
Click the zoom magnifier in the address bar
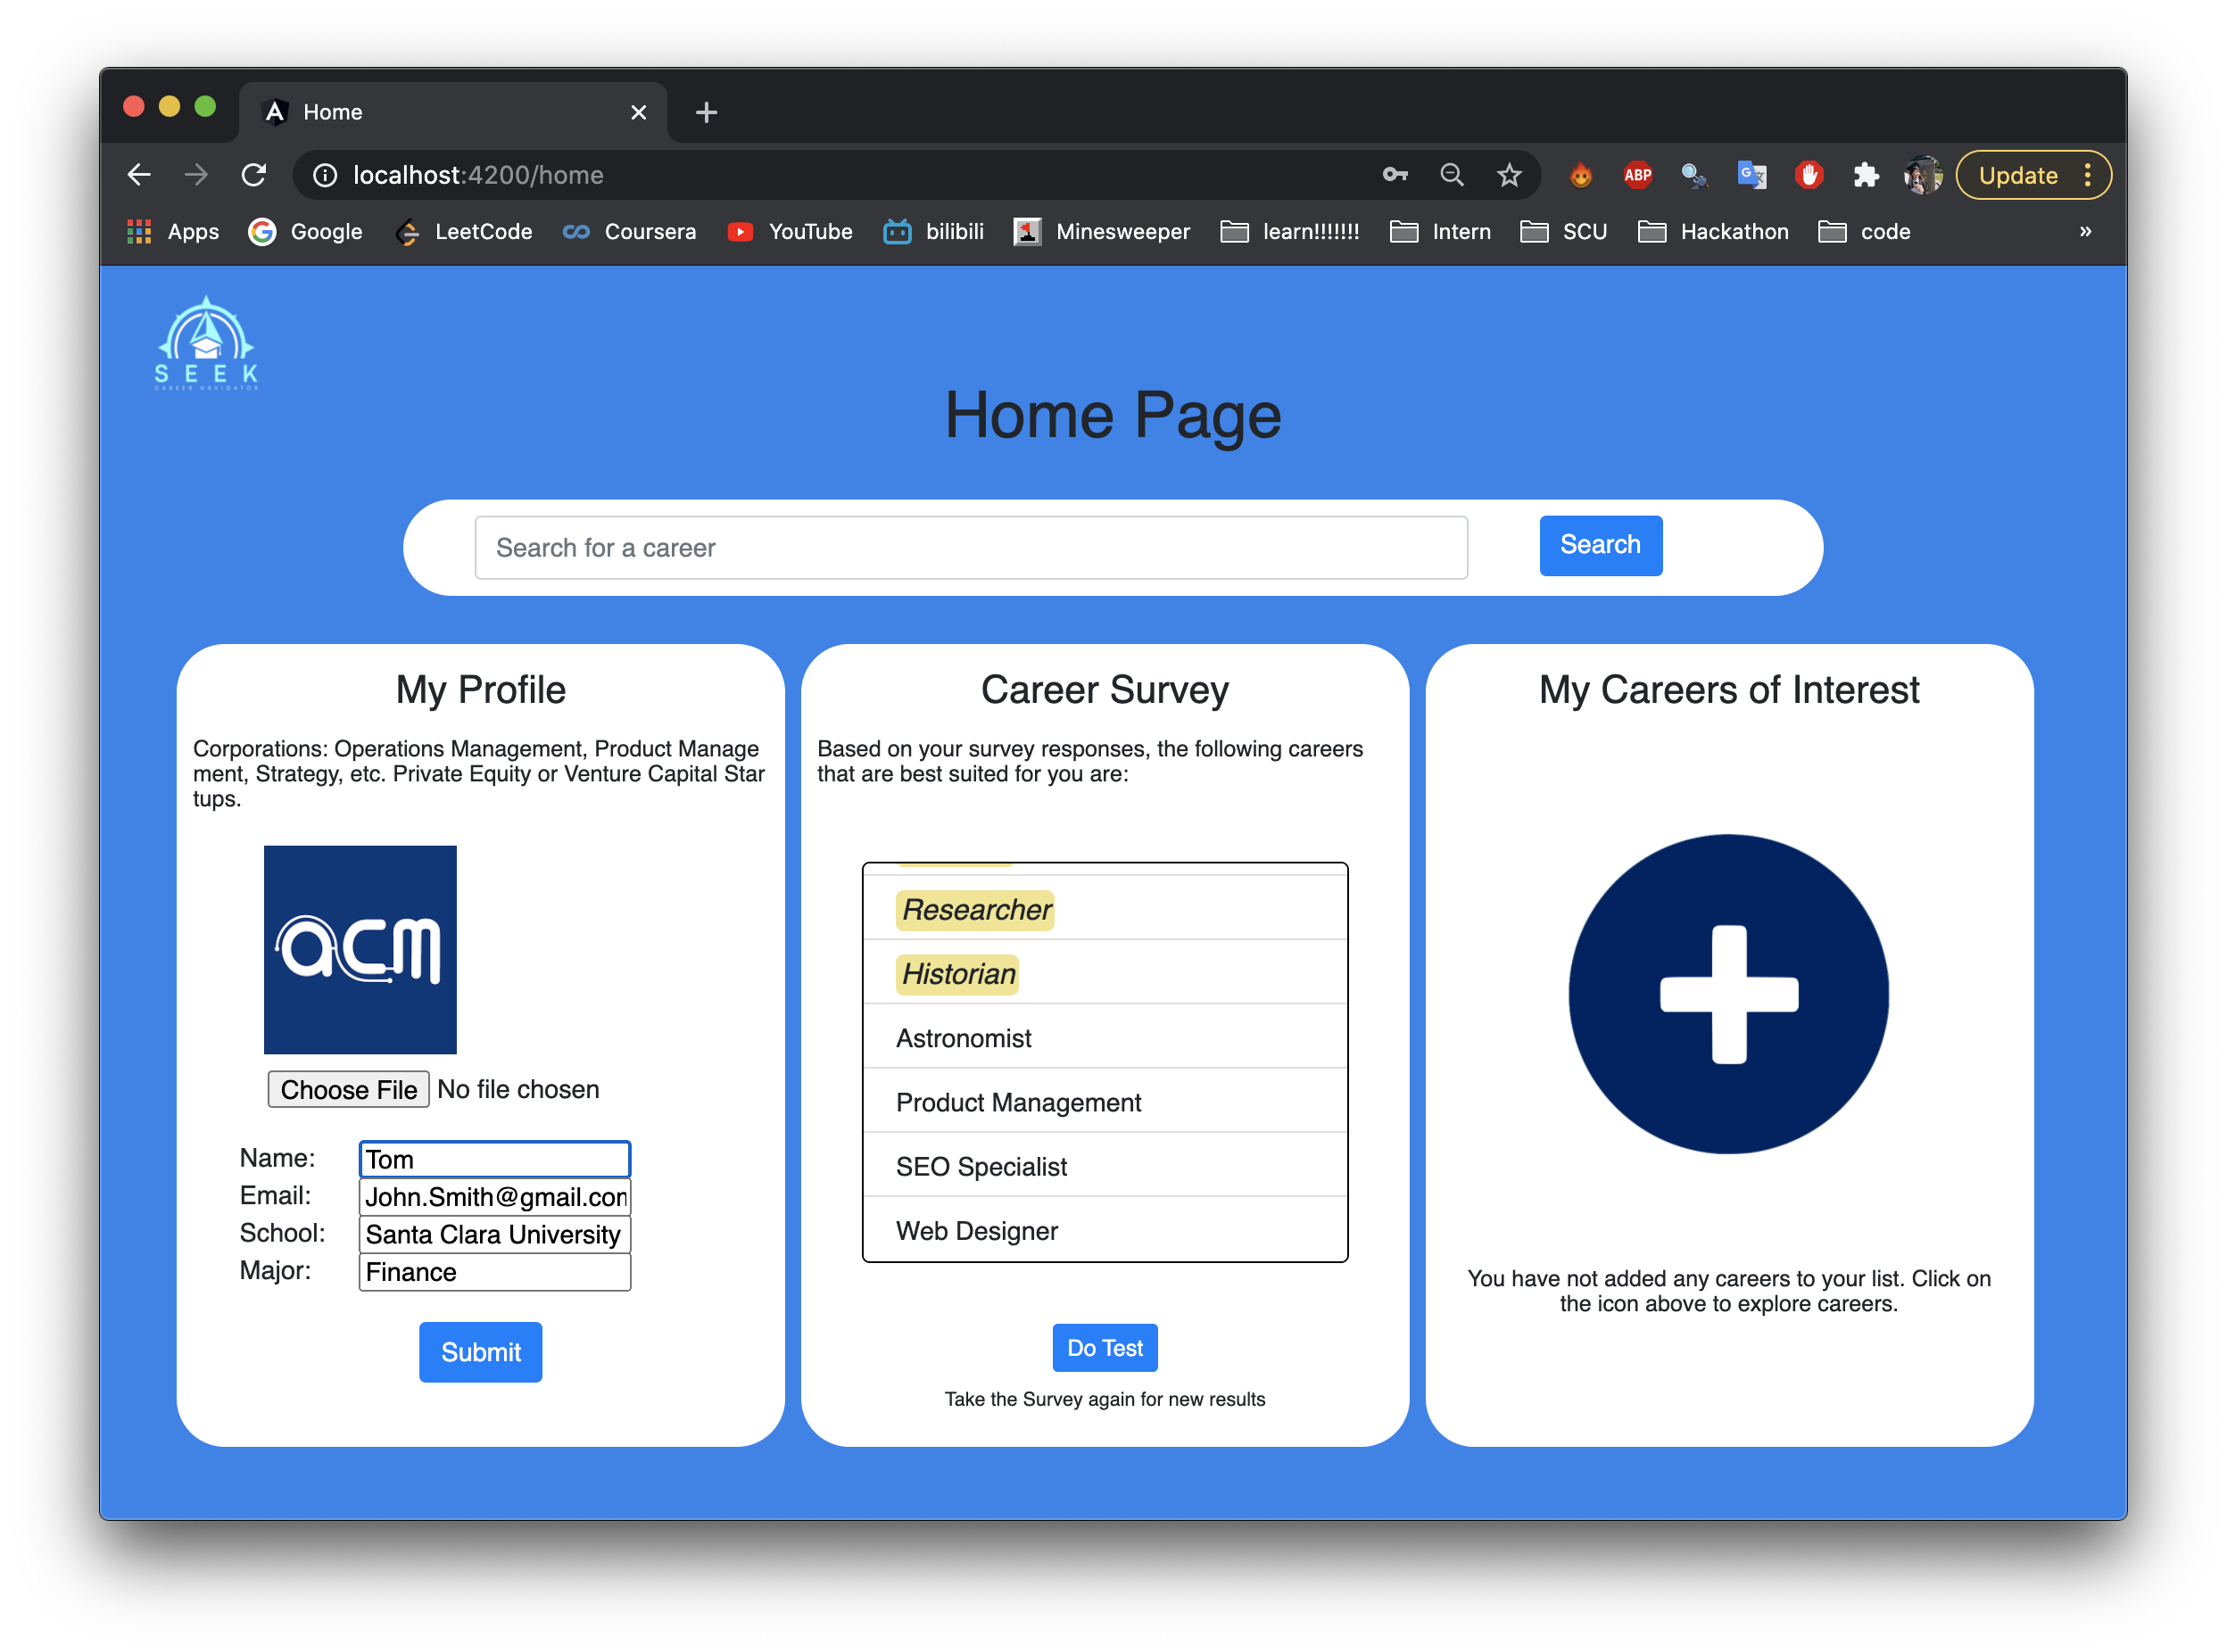click(x=1452, y=176)
